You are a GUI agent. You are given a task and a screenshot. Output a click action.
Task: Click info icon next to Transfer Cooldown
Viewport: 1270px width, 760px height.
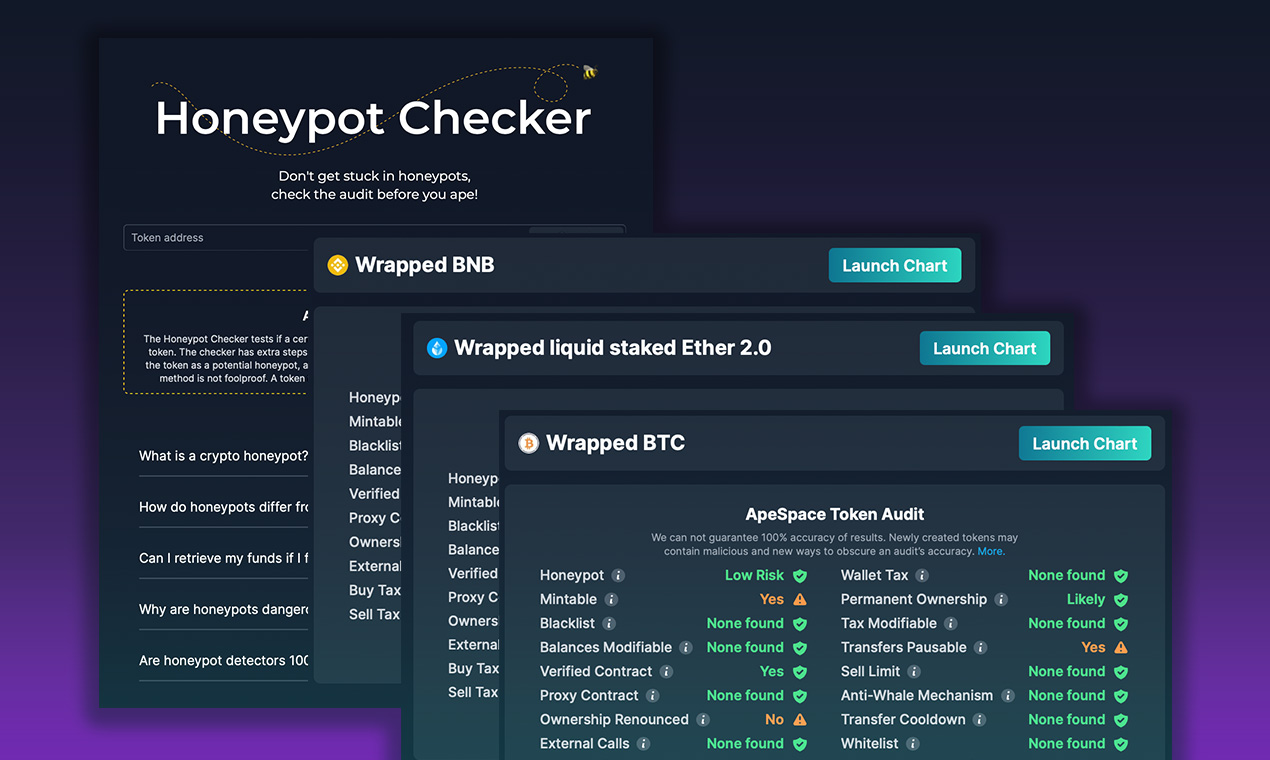[x=980, y=719]
